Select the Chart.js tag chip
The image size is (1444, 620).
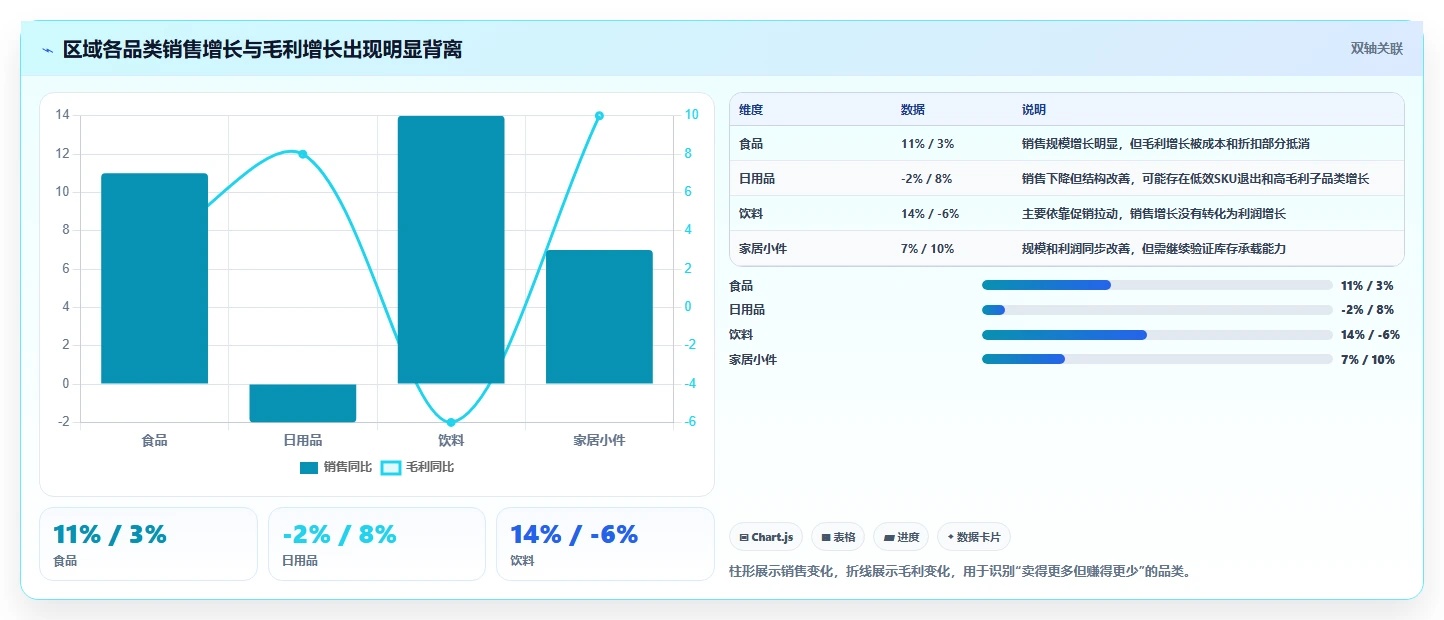point(766,537)
